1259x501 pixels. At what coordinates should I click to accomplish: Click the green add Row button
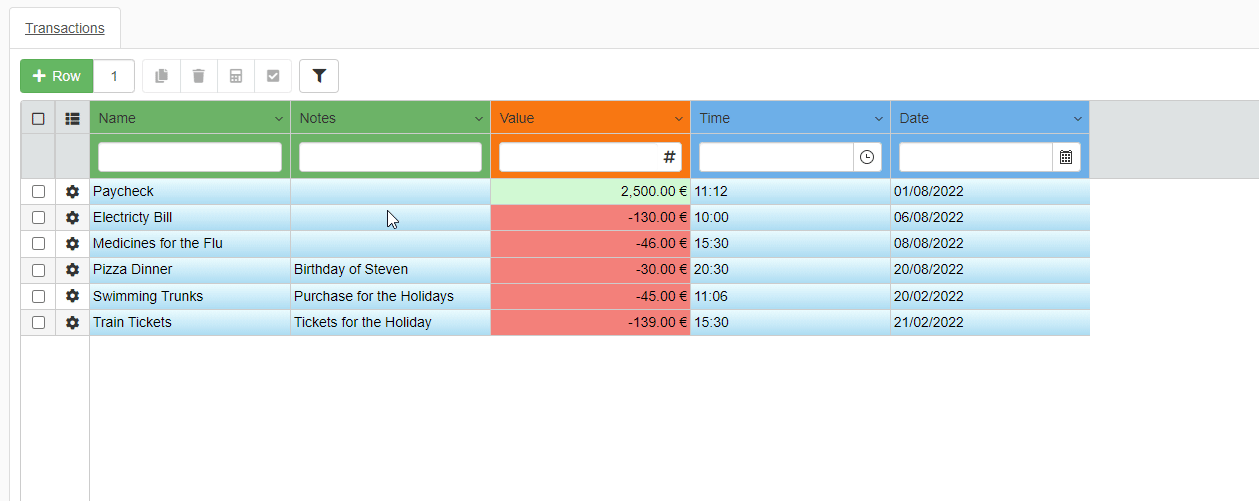click(x=57, y=76)
